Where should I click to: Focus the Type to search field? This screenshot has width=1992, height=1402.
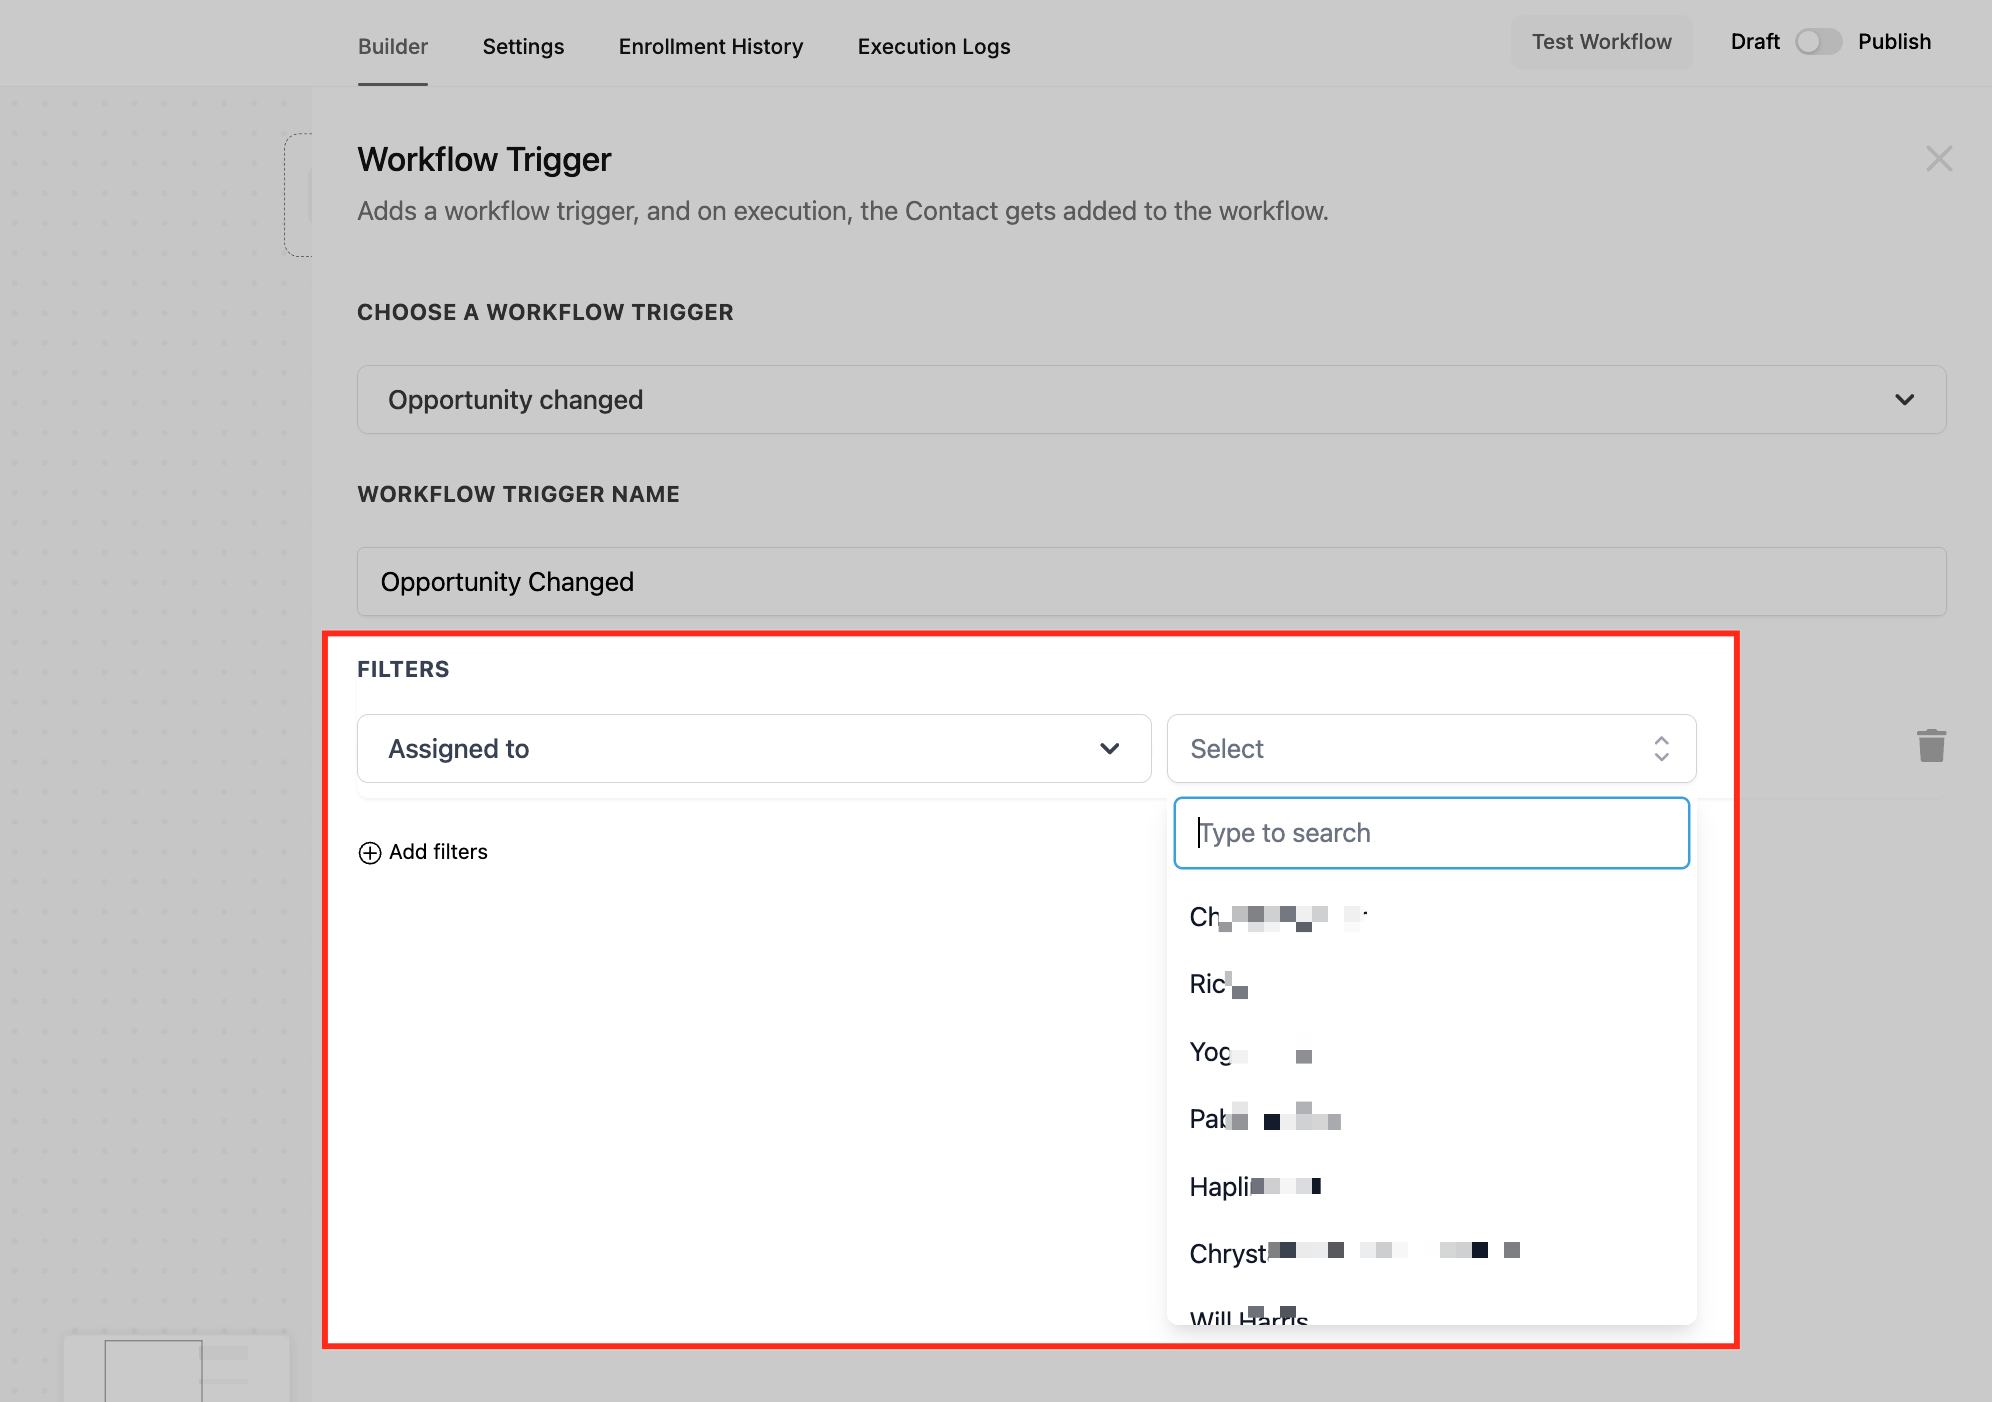coord(1430,833)
